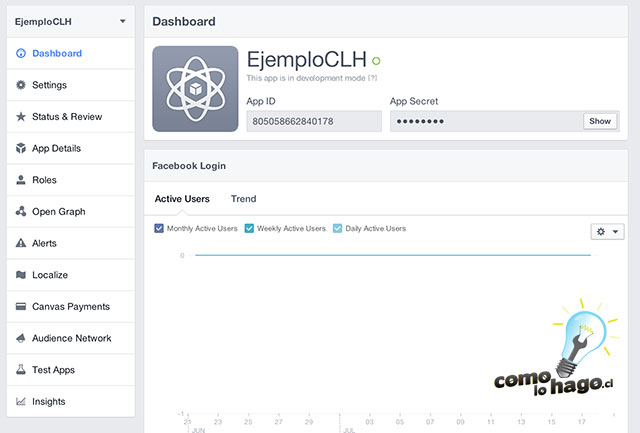640x433 pixels.
Task: Select Test Apps in the sidebar
Action: [71, 370]
